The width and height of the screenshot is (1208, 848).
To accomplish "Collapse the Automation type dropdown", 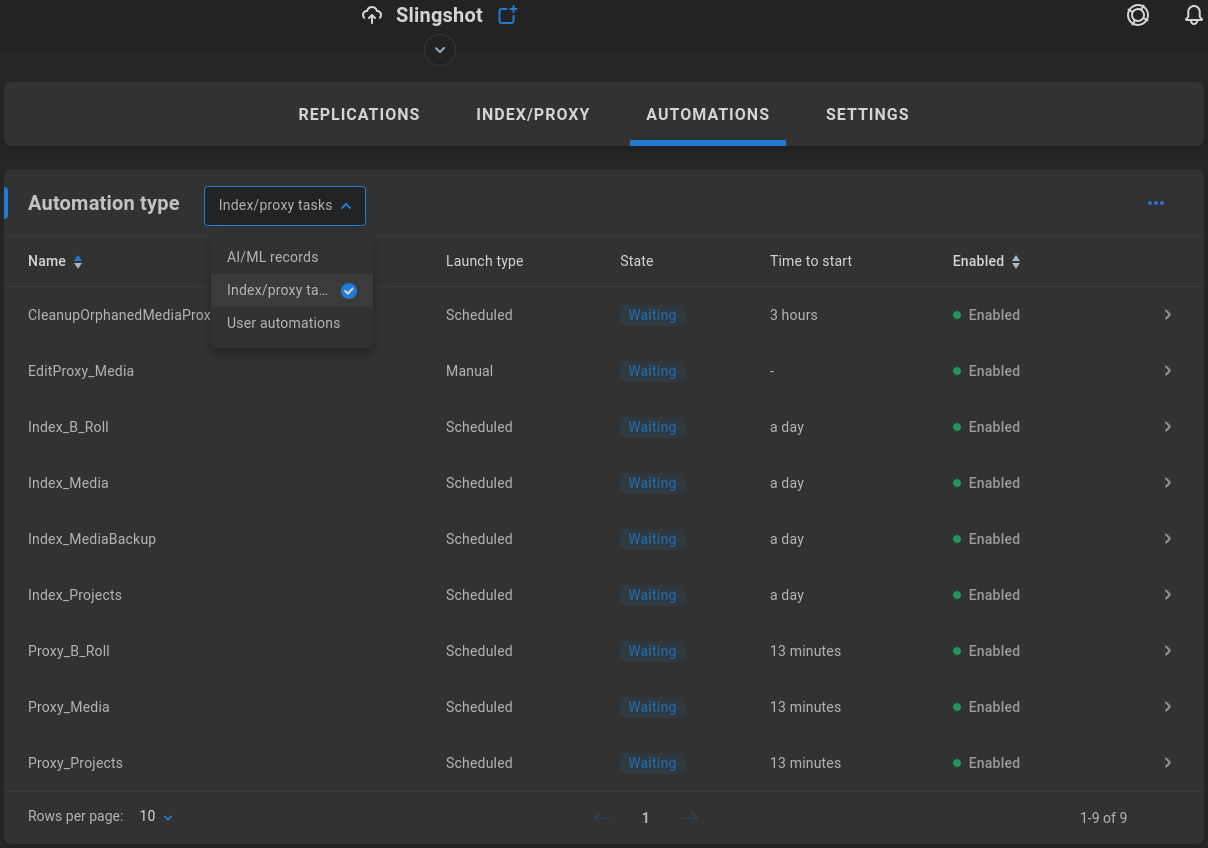I will tap(285, 205).
